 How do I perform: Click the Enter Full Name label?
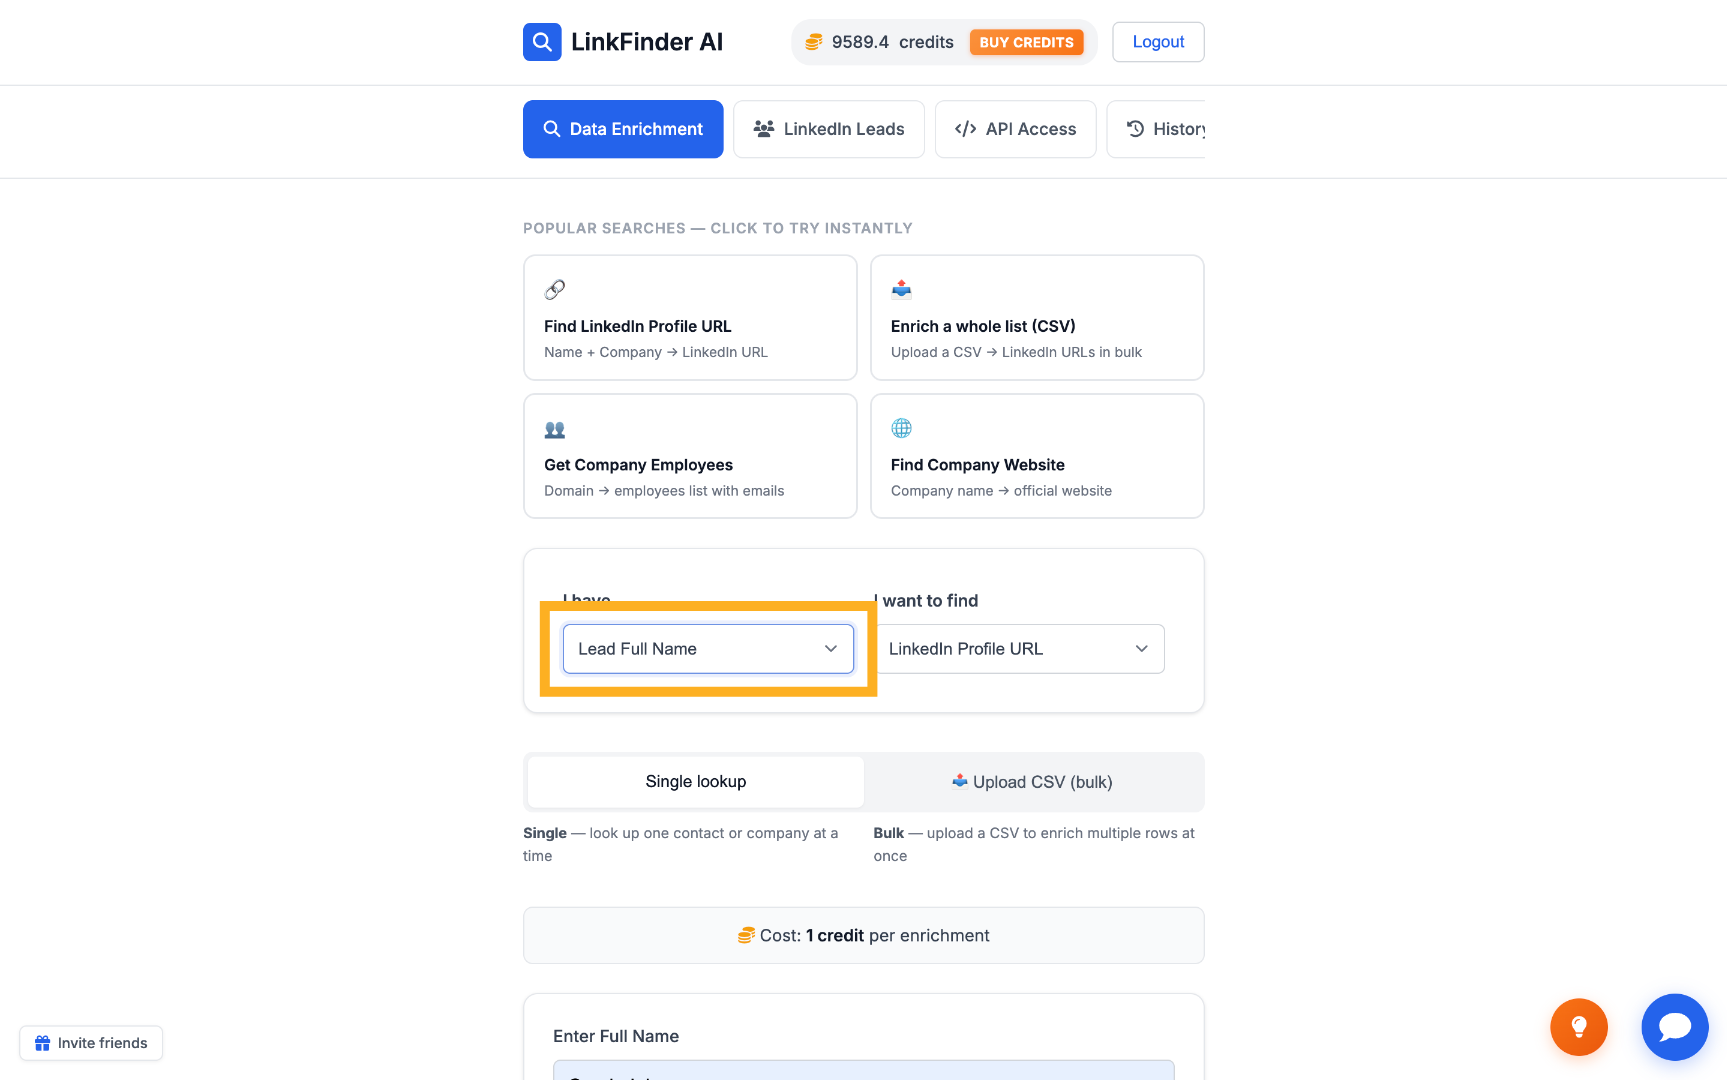point(616,1037)
